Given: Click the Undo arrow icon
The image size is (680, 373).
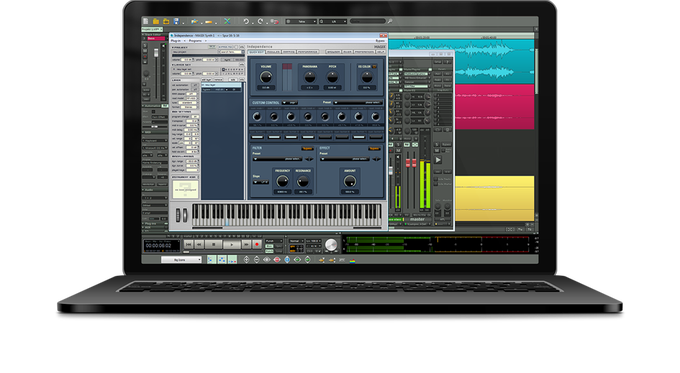Looking at the screenshot, I should point(246,21).
